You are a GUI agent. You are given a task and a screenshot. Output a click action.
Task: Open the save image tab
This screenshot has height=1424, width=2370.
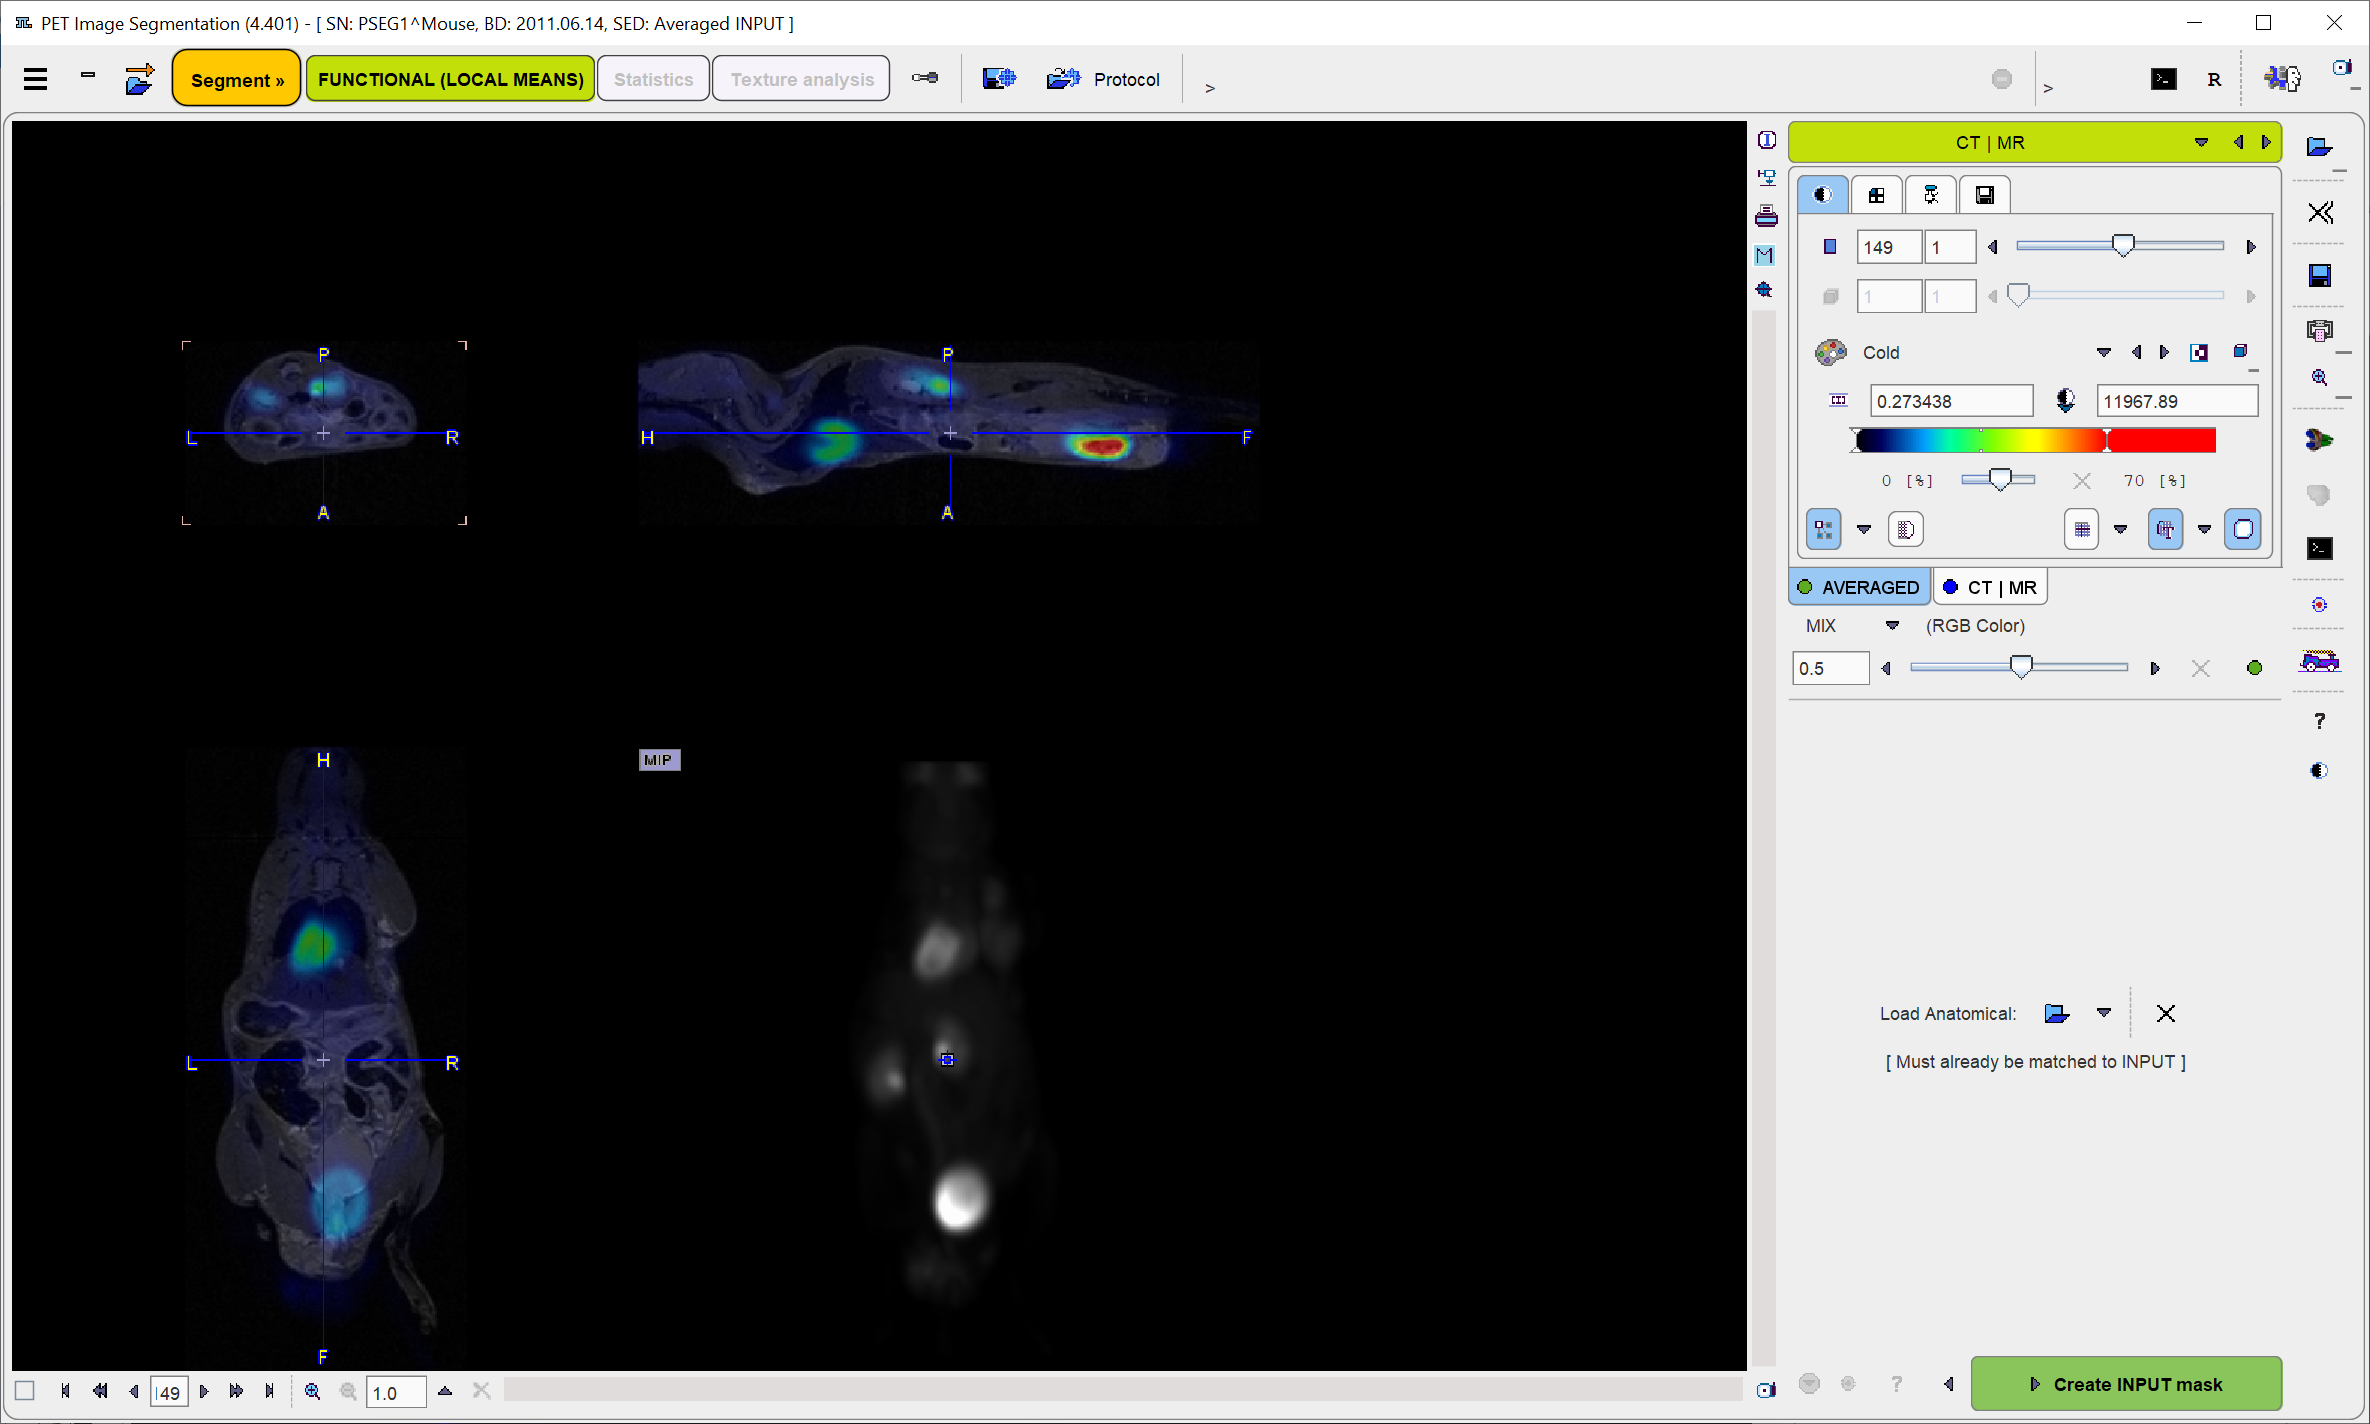coord(1985,194)
